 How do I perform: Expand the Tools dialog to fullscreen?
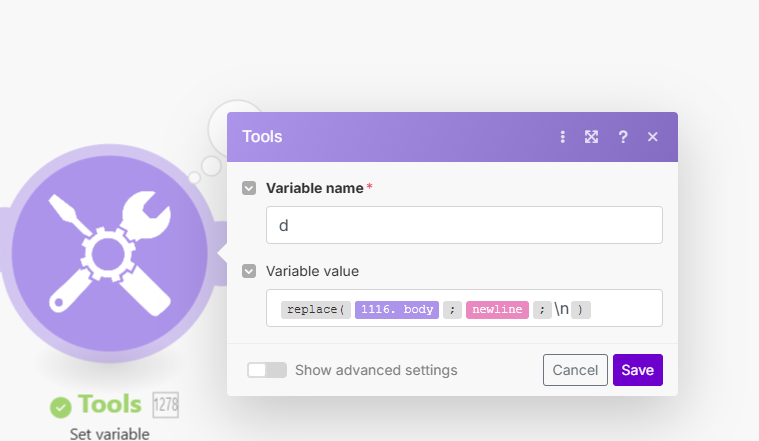592,137
